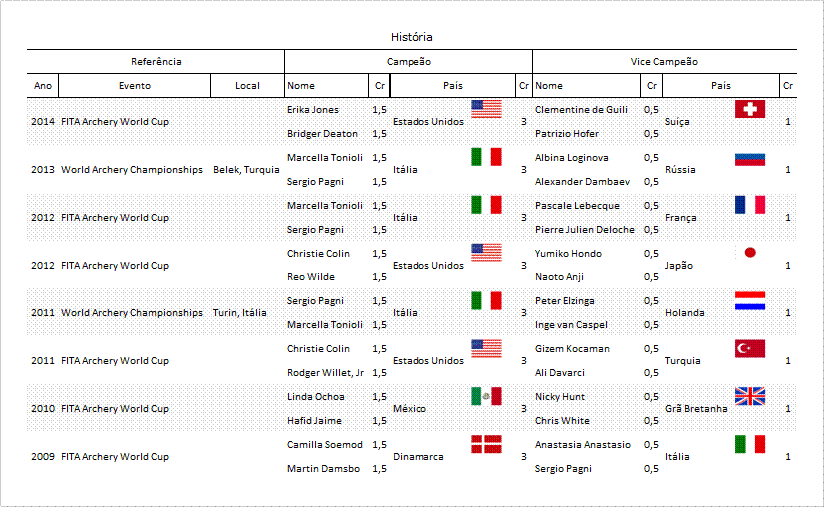Click the Referência header group

156,62
